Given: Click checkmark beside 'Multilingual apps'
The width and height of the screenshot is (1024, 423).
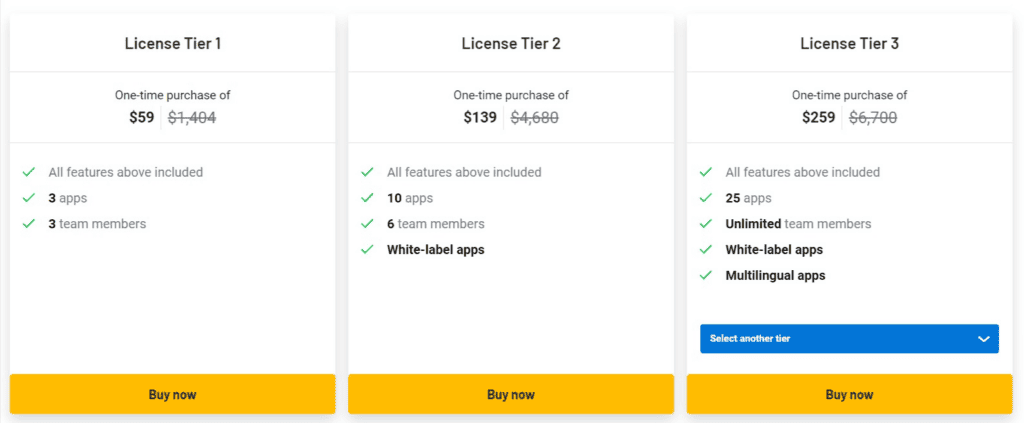Looking at the screenshot, I should (706, 276).
